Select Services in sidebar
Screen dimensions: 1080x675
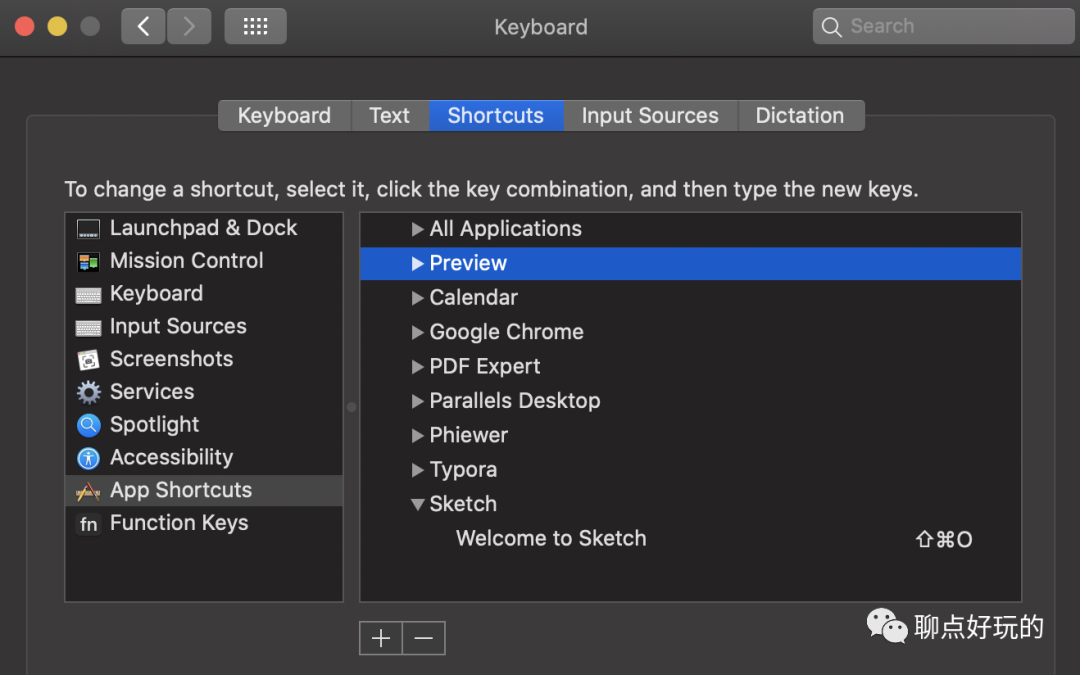(x=204, y=392)
